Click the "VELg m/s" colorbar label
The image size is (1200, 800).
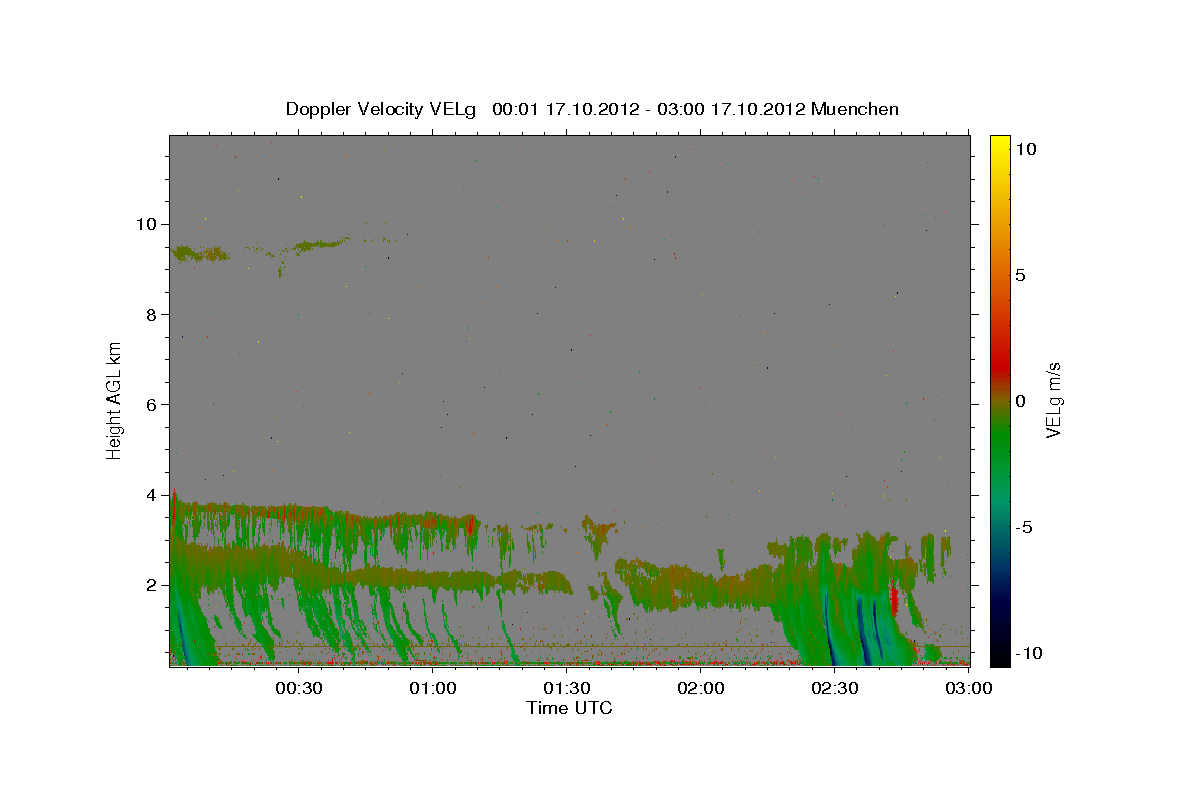click(x=1053, y=401)
